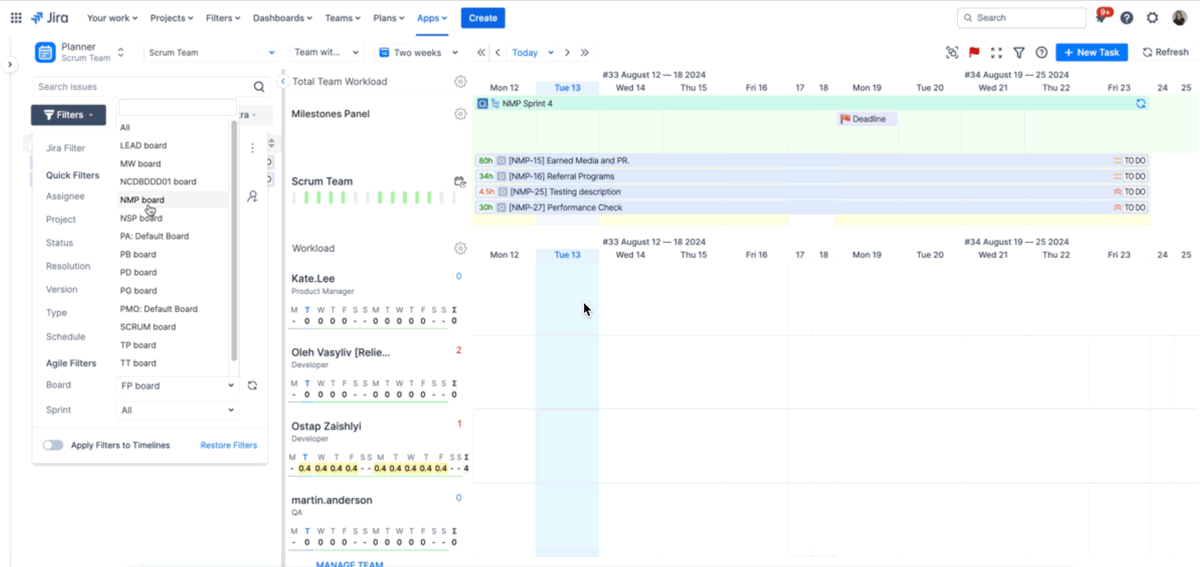The height and width of the screenshot is (567, 1200).
Task: Click the red flag milestone icon
Action: pos(974,53)
